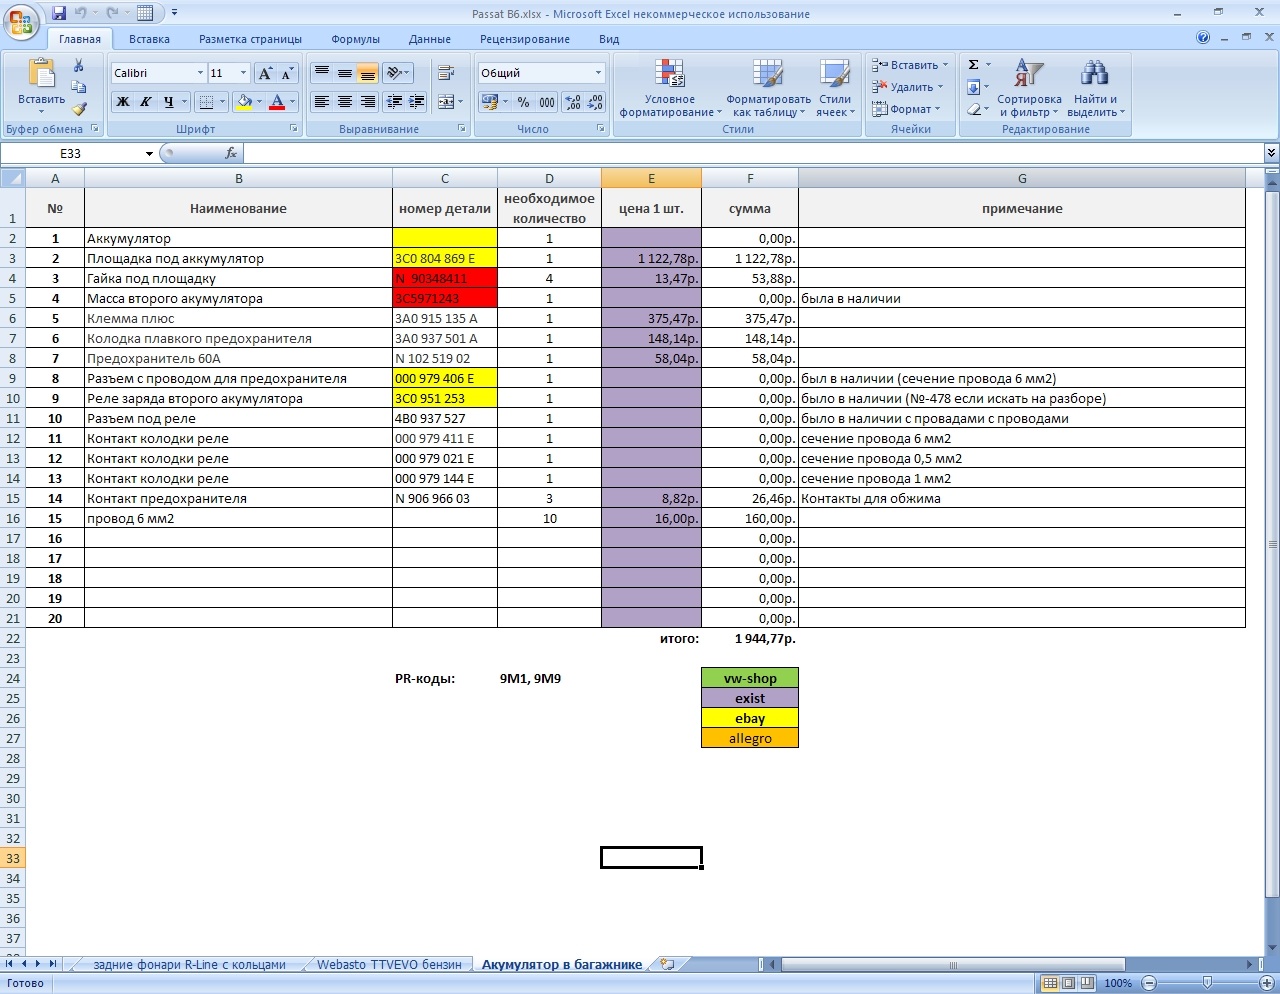
Task: Click the Удалить cells button
Action: coord(908,87)
